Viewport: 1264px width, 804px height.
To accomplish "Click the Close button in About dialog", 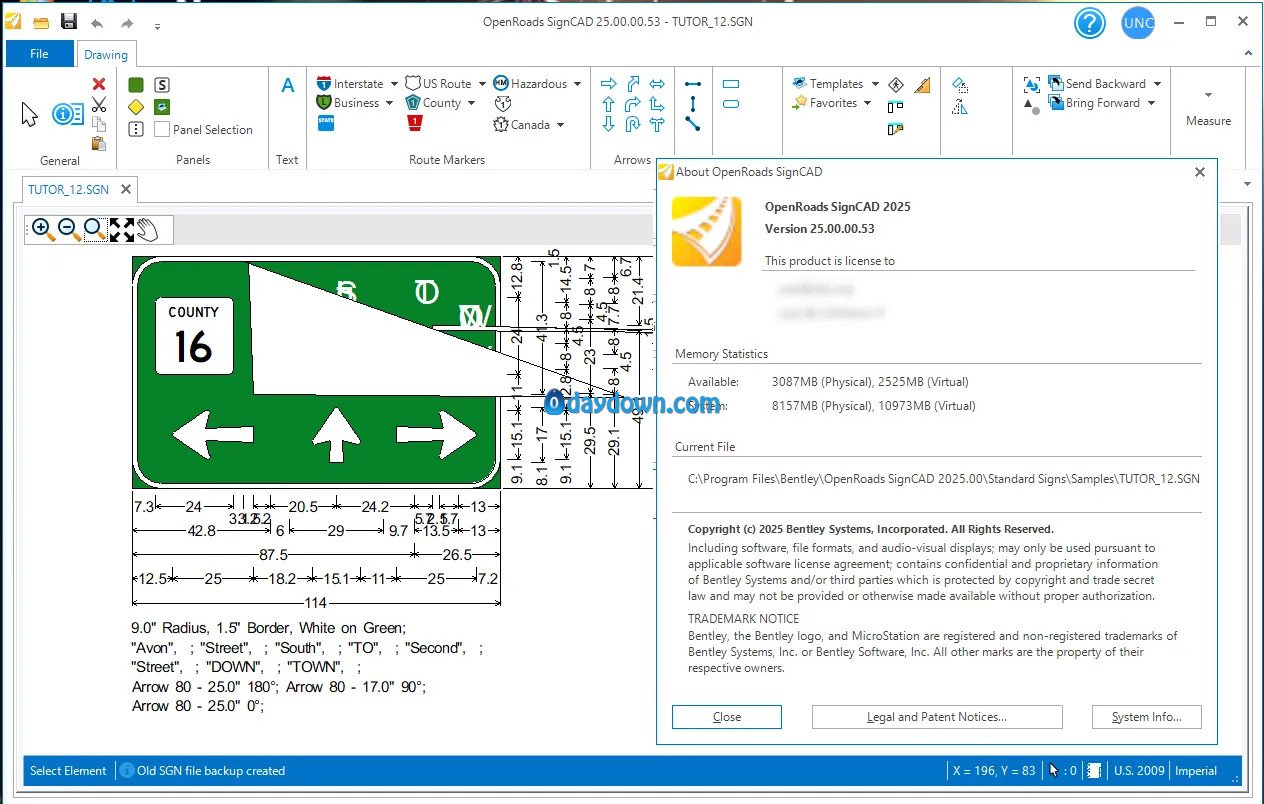I will pos(727,717).
